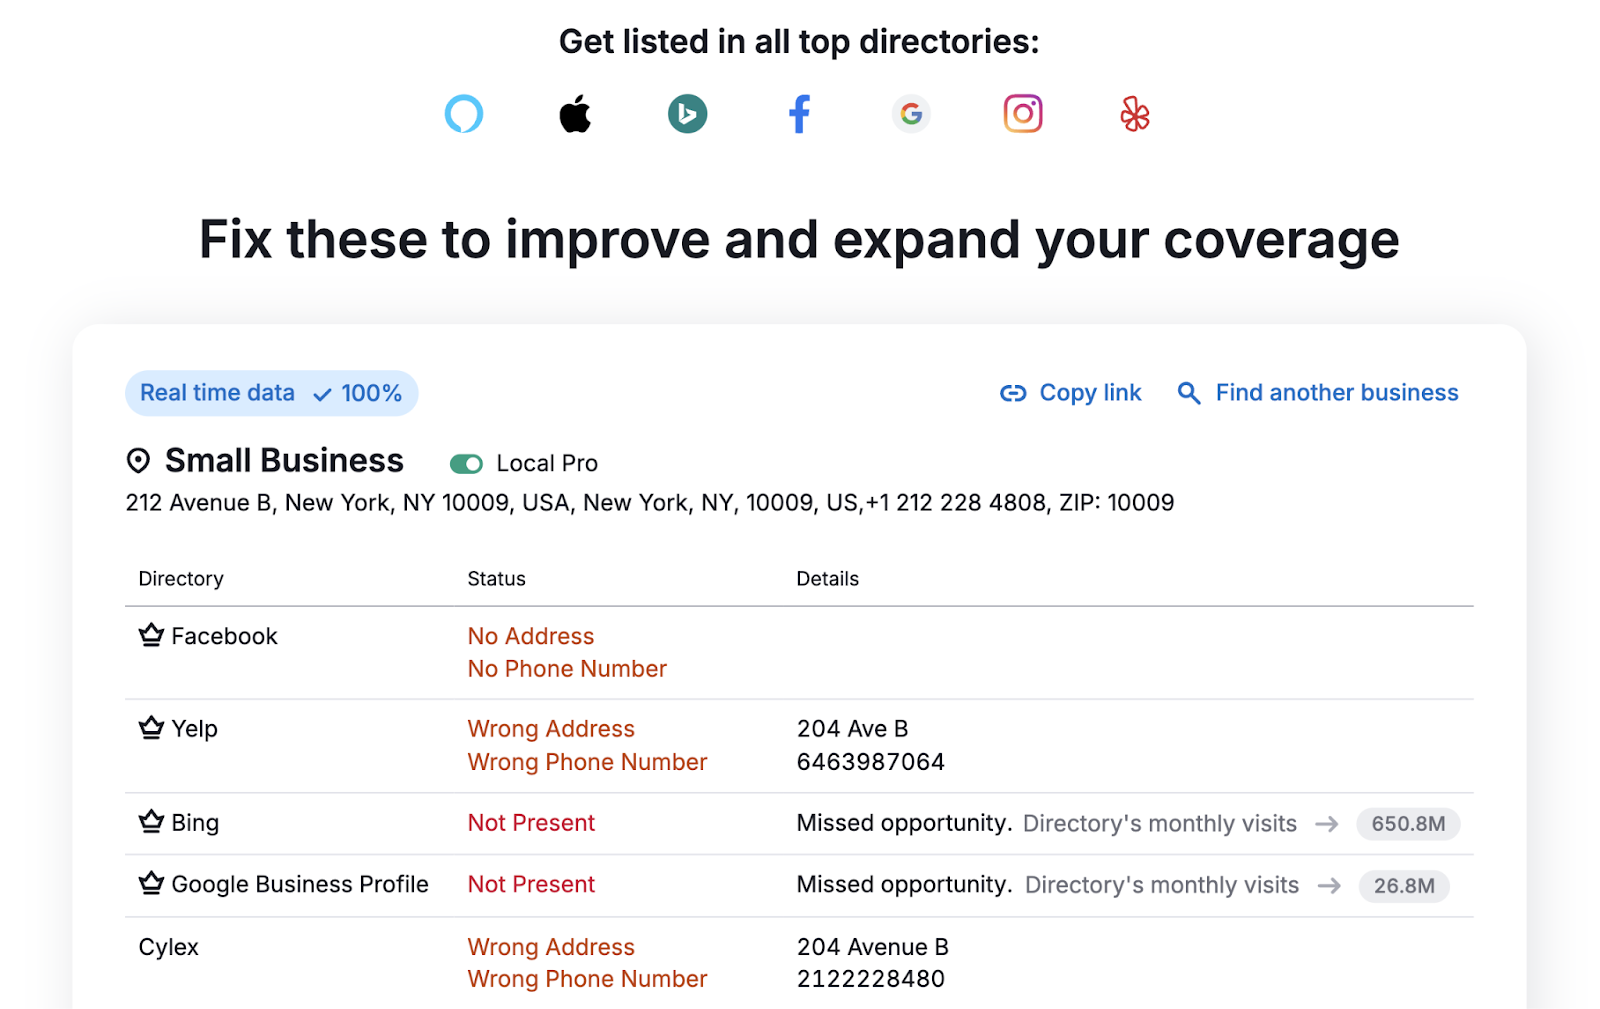Image resolution: width=1600 pixels, height=1009 pixels.
Task: Click the Facebook logo under top directories
Action: 799,114
